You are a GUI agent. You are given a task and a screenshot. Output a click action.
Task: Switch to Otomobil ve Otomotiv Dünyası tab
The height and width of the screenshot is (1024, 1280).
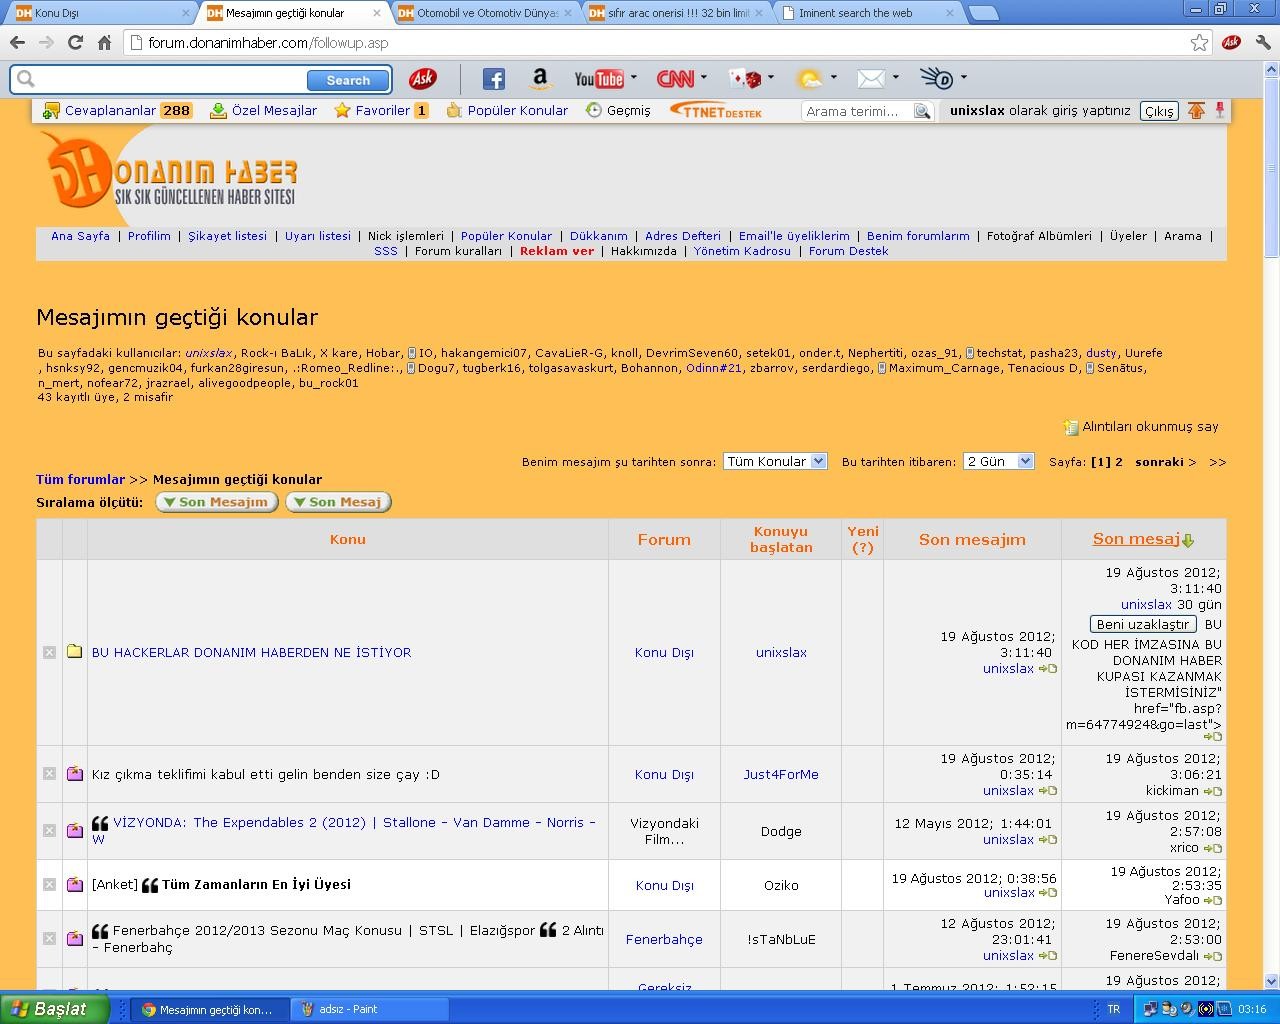488,13
